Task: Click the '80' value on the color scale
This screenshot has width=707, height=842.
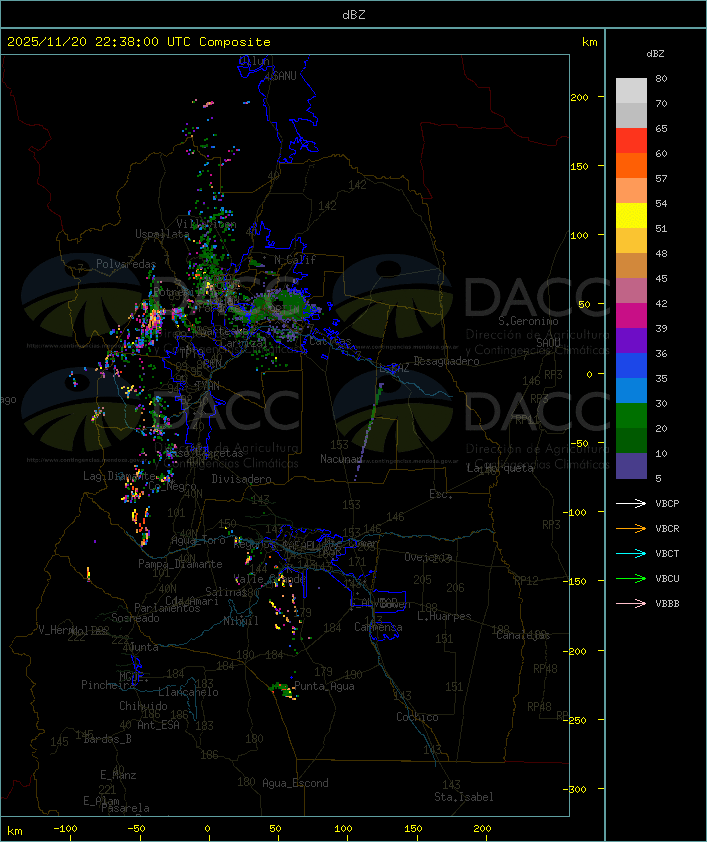Action: pos(661,79)
